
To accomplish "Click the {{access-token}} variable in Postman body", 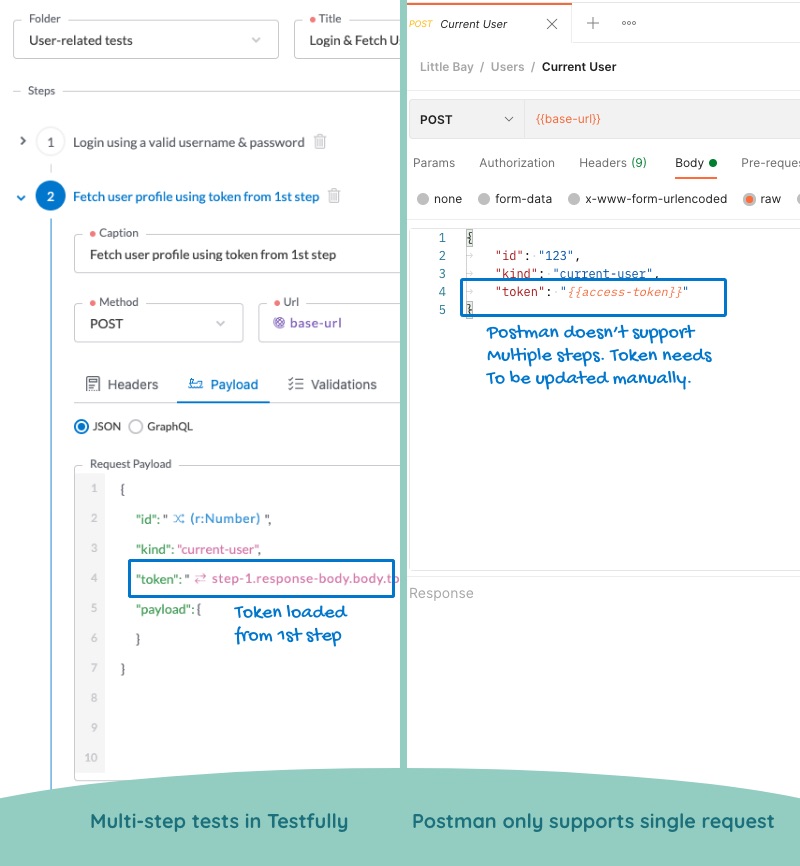I will (x=624, y=292).
